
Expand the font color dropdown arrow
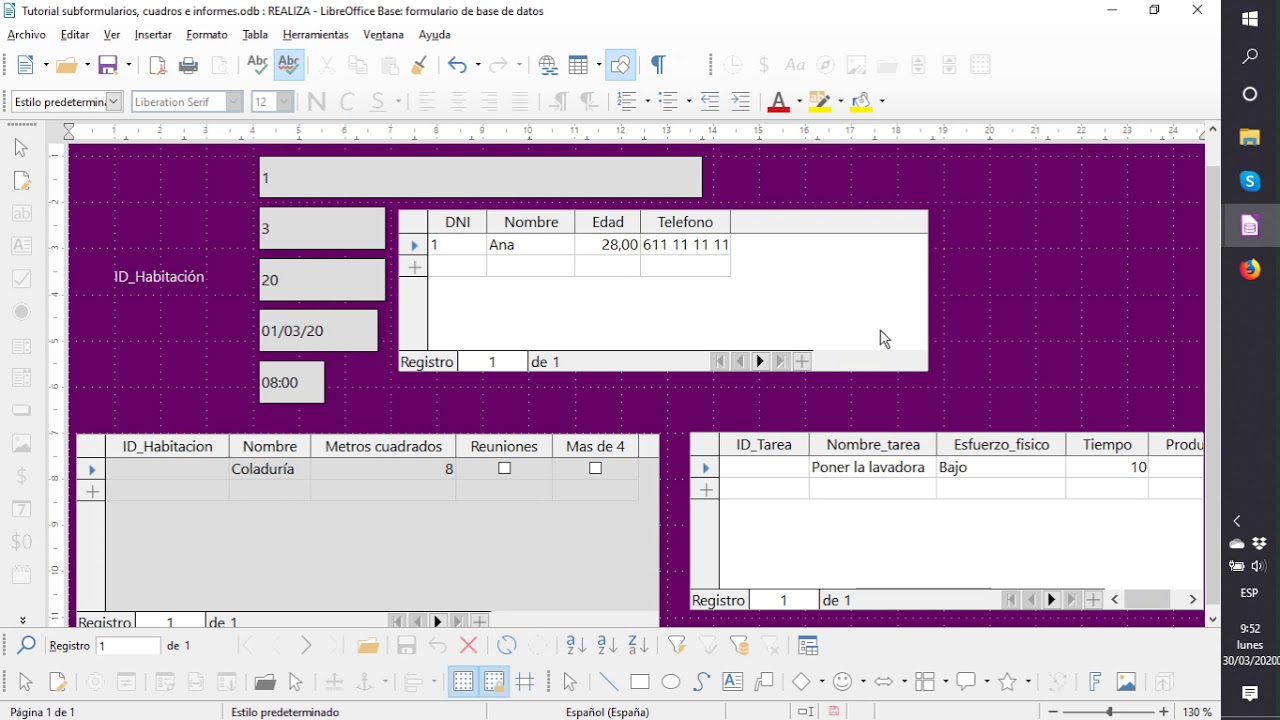[x=799, y=101]
